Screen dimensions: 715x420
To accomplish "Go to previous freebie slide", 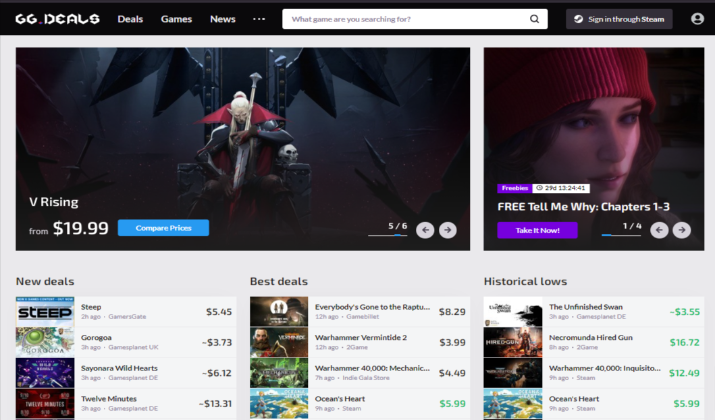I will (x=659, y=230).
